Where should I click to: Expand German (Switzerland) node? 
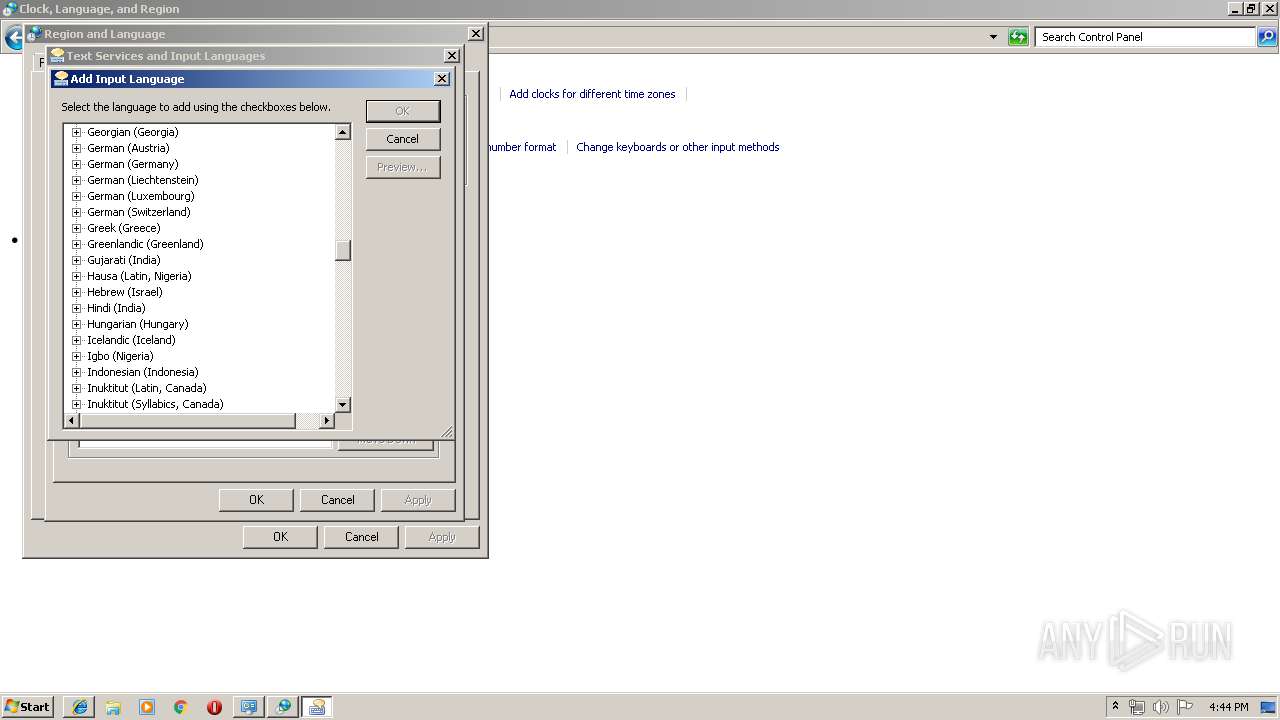coord(76,212)
